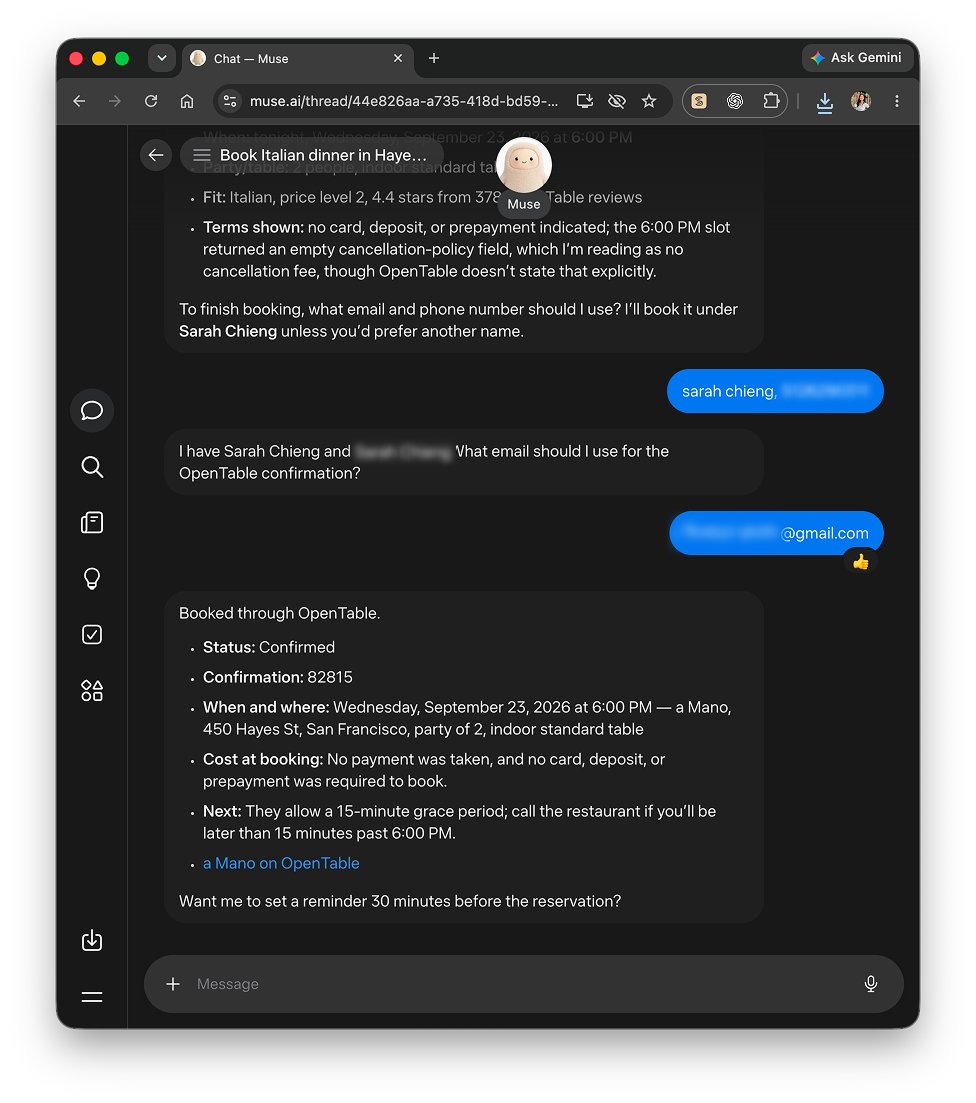
Task: Open the browser extensions puzzle icon
Action: [771, 101]
